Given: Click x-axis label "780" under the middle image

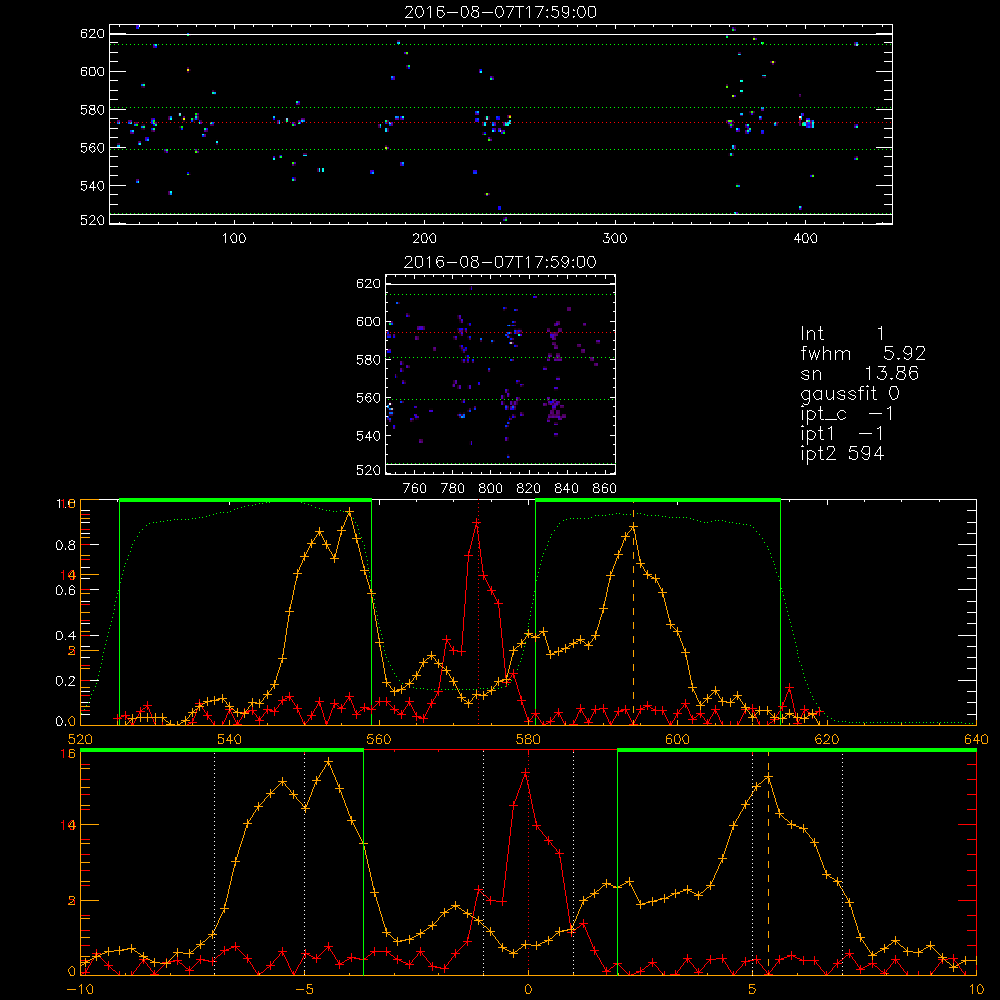Looking at the screenshot, I should 453,489.
